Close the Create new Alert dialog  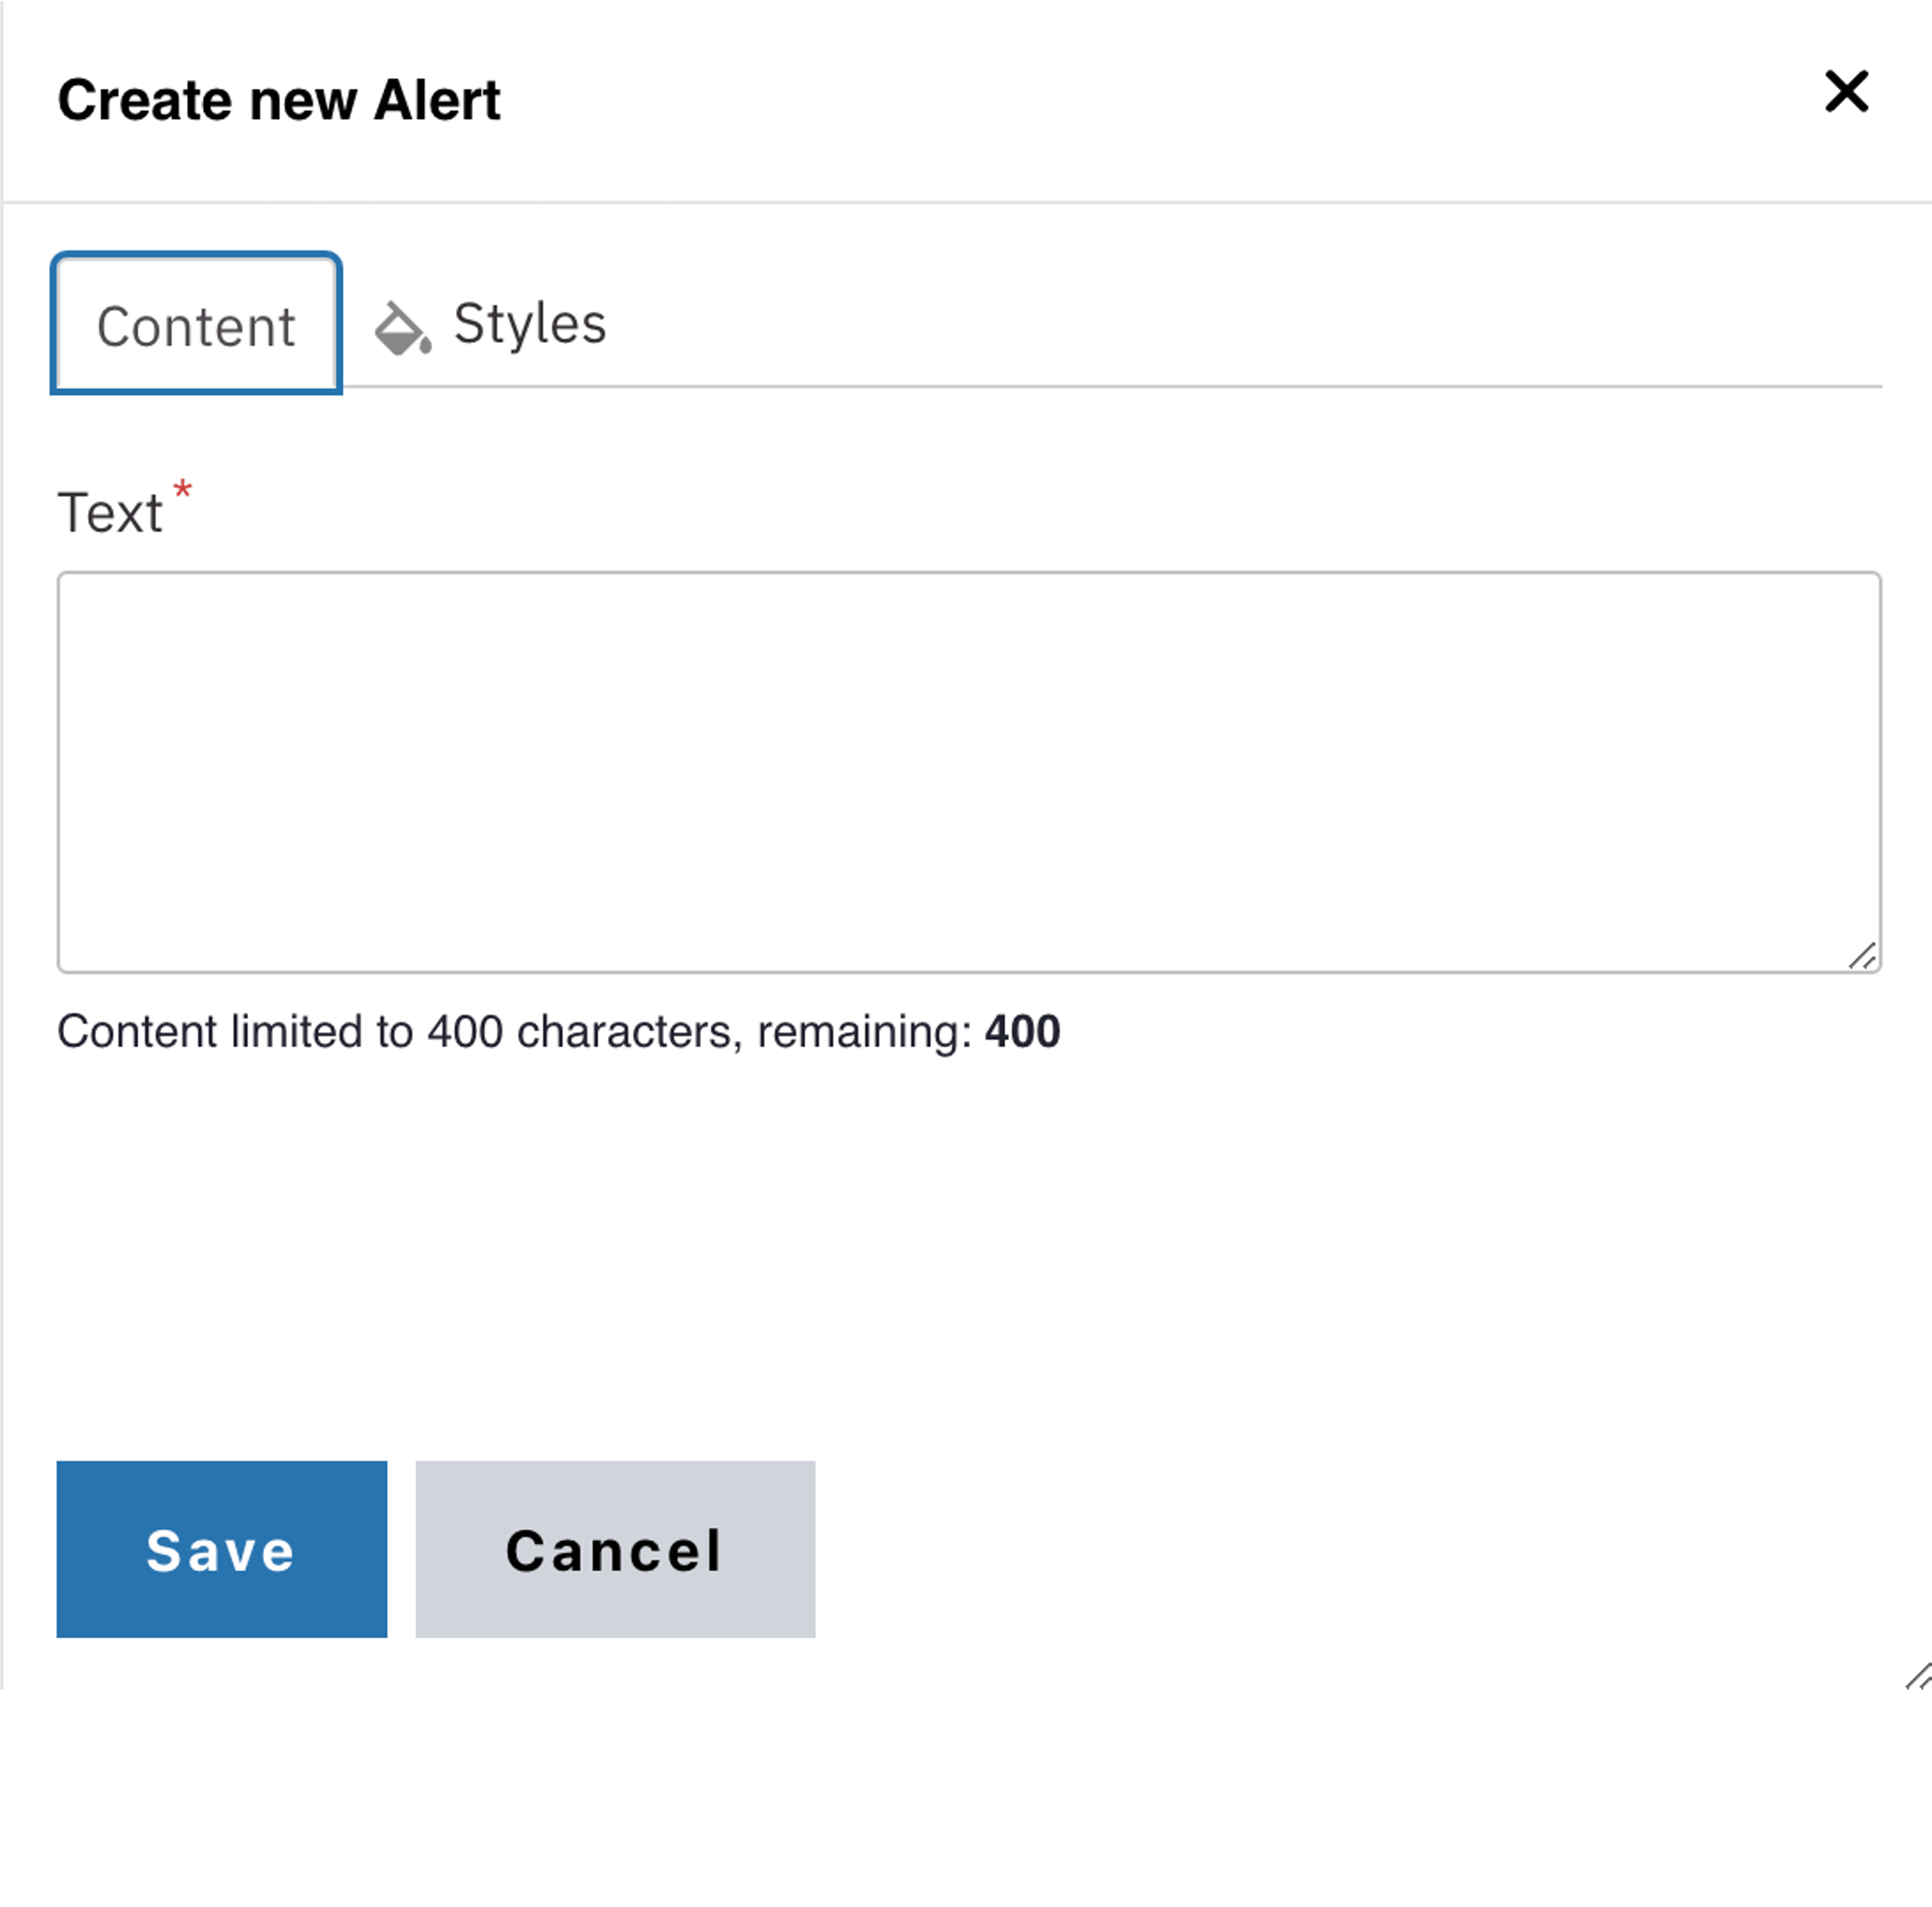[x=1845, y=92]
